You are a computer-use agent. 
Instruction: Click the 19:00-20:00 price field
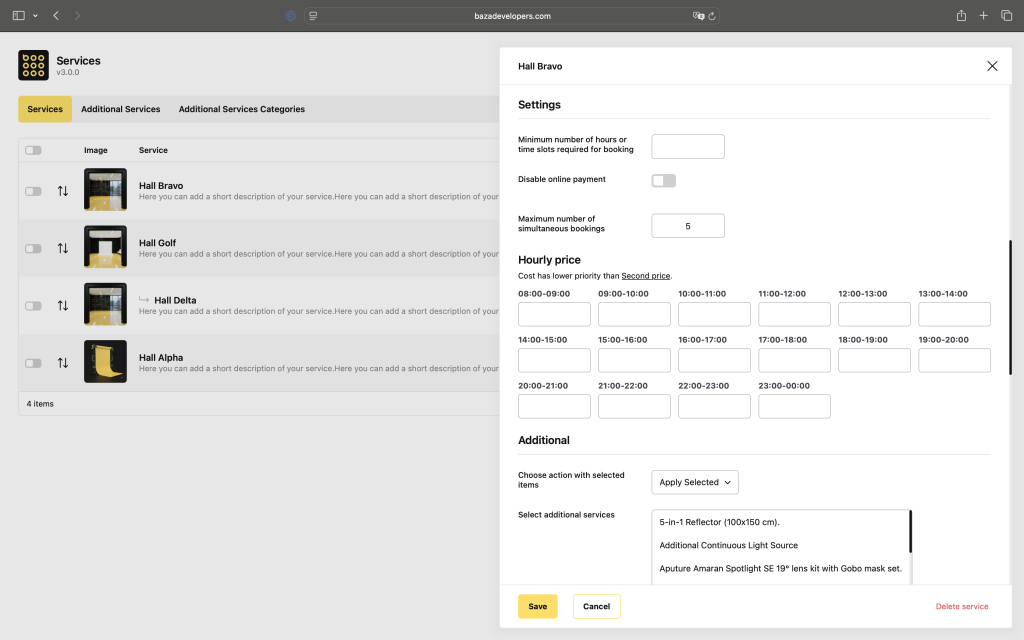954,360
